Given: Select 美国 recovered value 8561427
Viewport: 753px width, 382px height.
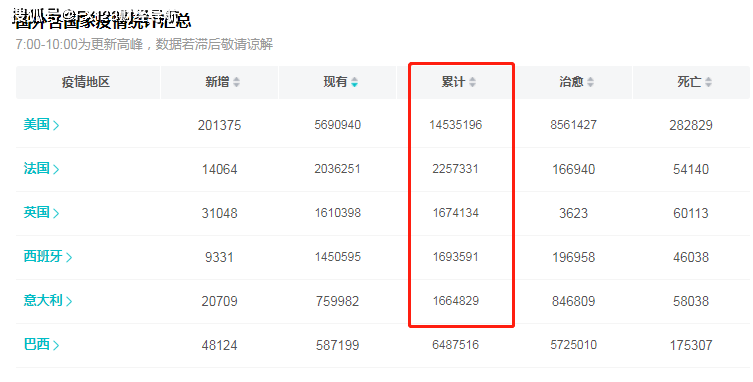Looking at the screenshot, I should (573, 125).
